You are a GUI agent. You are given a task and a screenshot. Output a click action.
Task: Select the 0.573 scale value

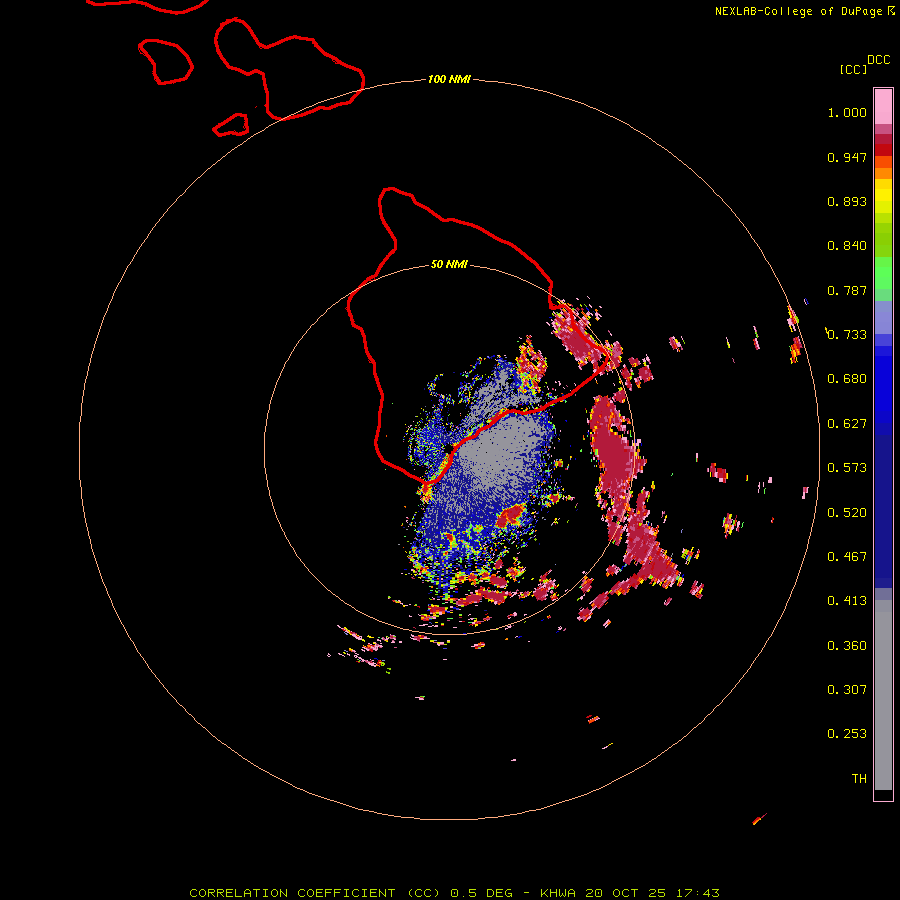(847, 468)
